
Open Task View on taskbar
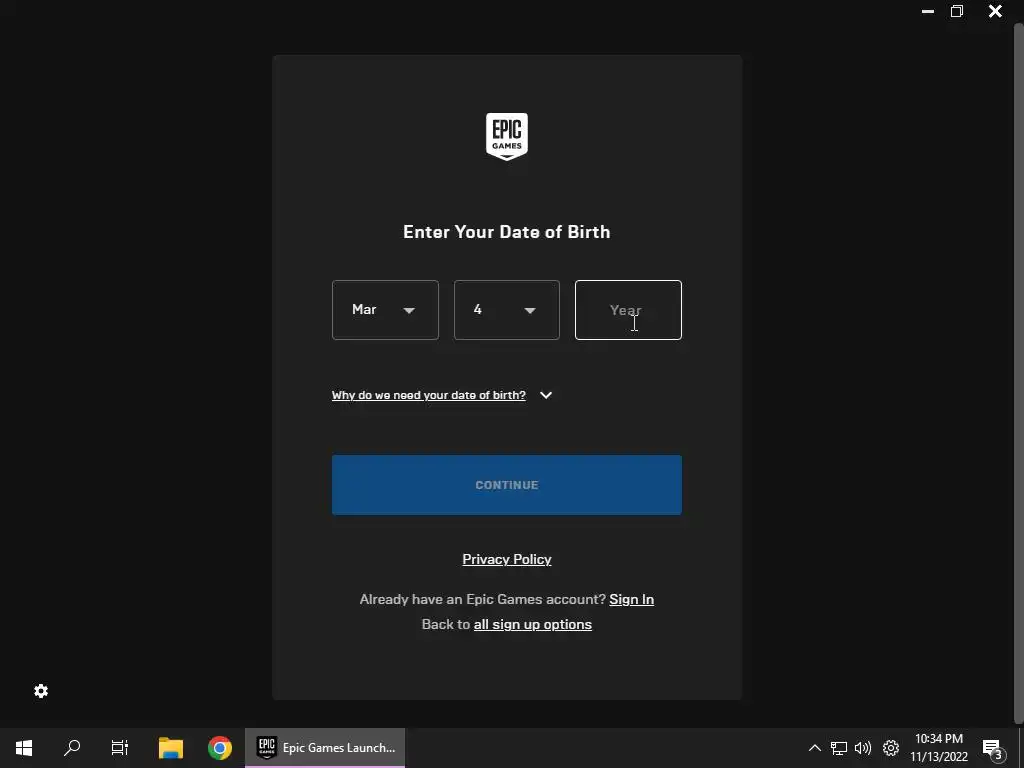pyautogui.click(x=120, y=748)
